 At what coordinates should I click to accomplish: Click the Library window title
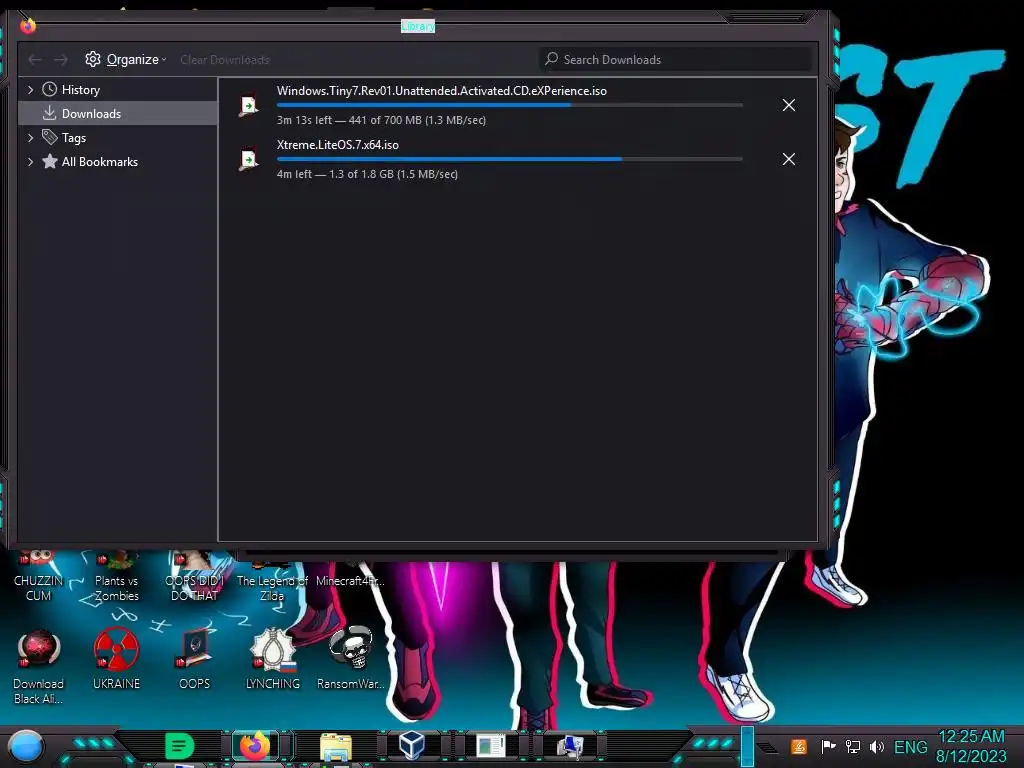pyautogui.click(x=418, y=26)
